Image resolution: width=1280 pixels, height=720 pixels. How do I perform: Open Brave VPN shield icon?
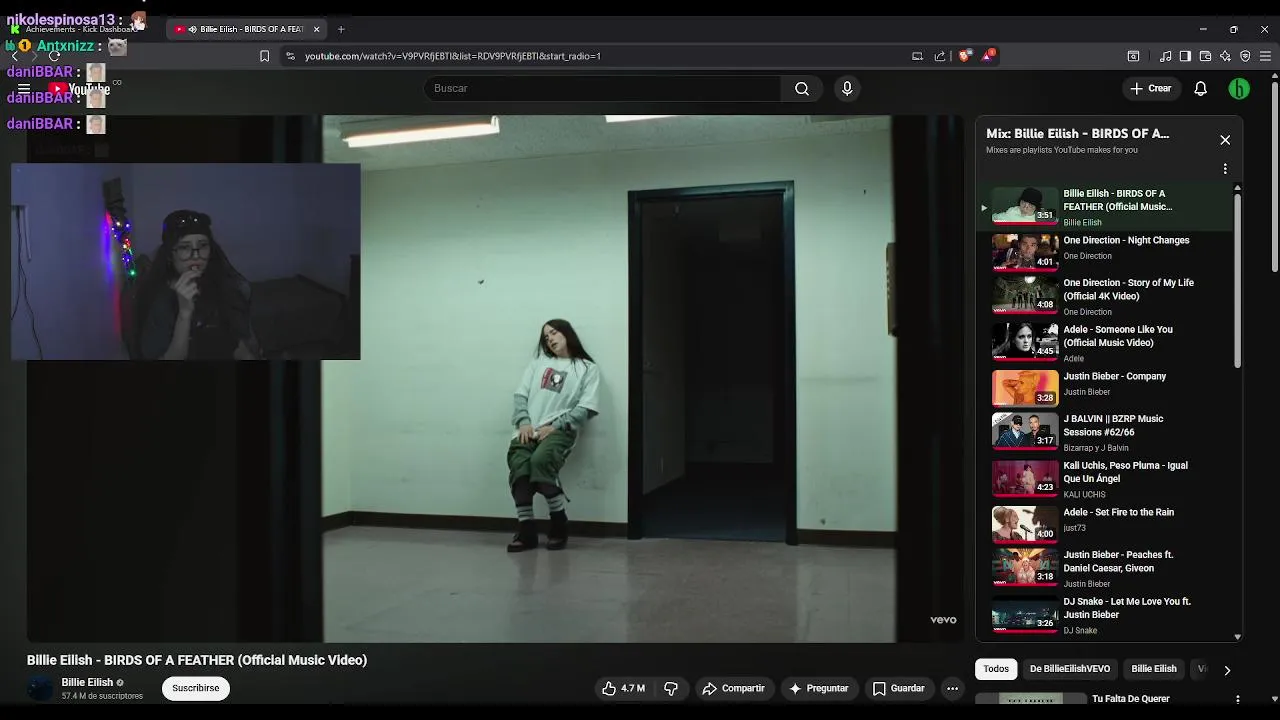1245,56
